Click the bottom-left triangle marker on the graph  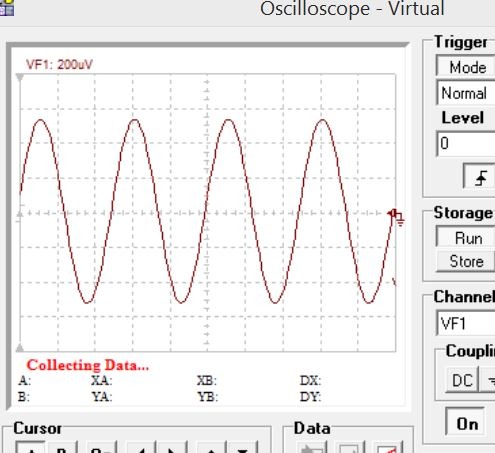click(x=20, y=348)
